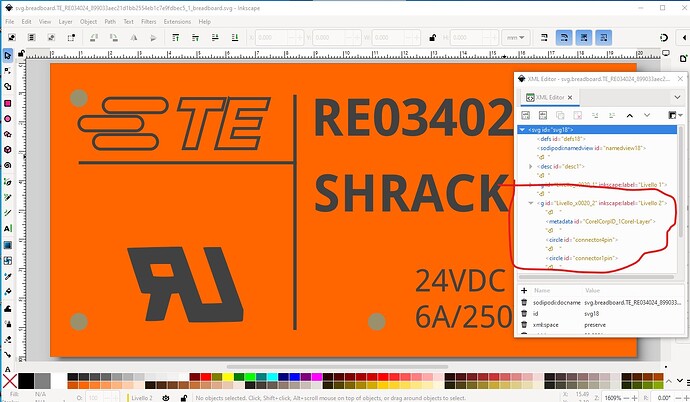Toggle scale stroke width button
690x402 pixels.
click(x=544, y=37)
